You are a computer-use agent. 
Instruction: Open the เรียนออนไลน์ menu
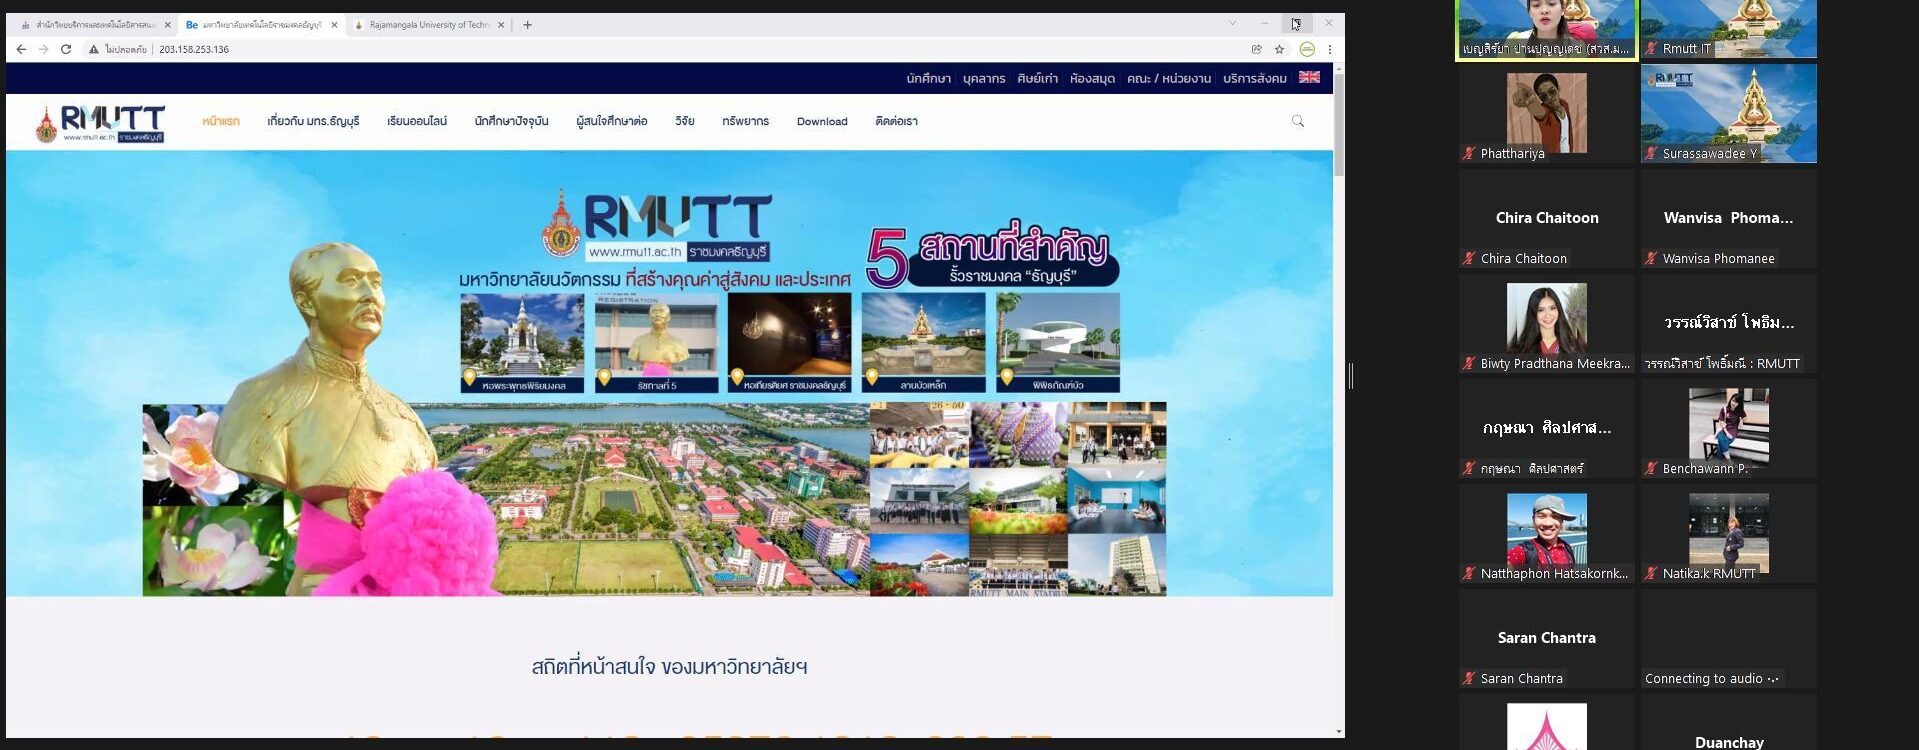pyautogui.click(x=417, y=121)
